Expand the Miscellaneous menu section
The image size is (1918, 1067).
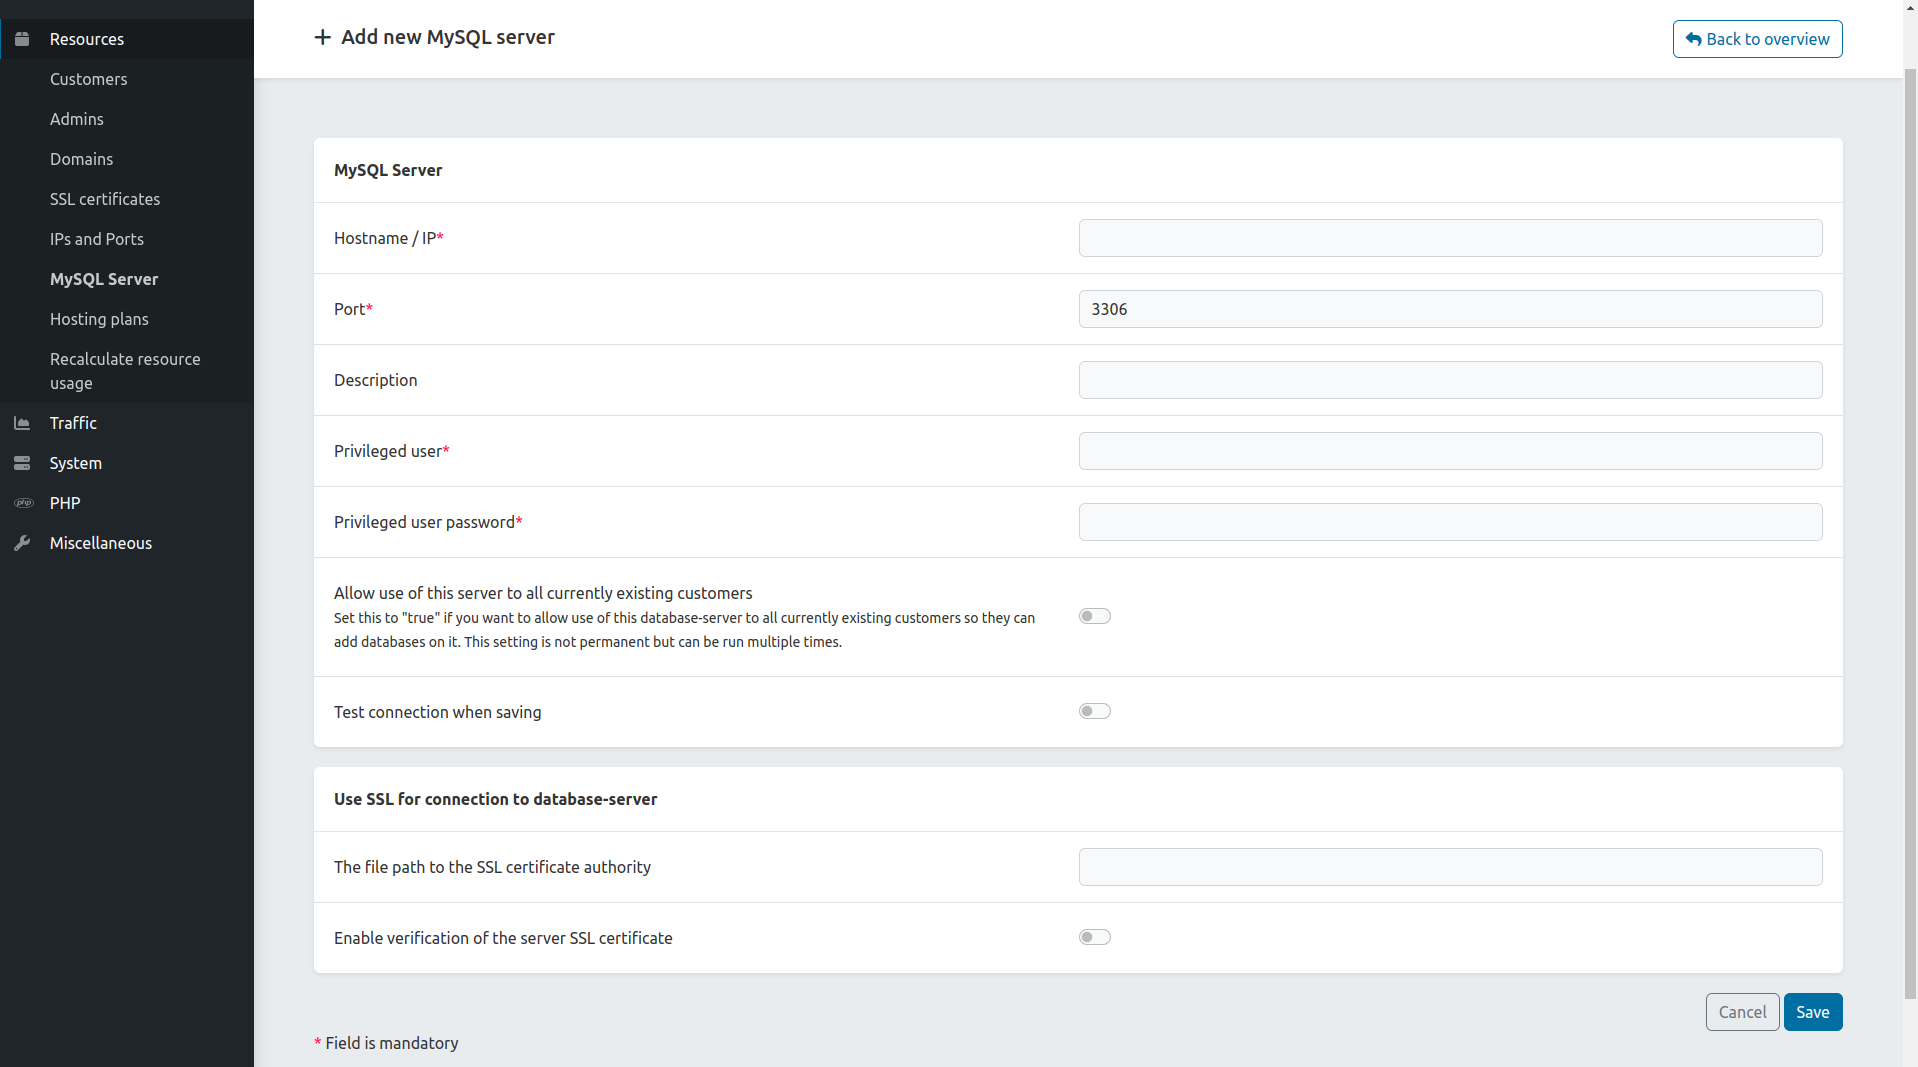tap(101, 543)
